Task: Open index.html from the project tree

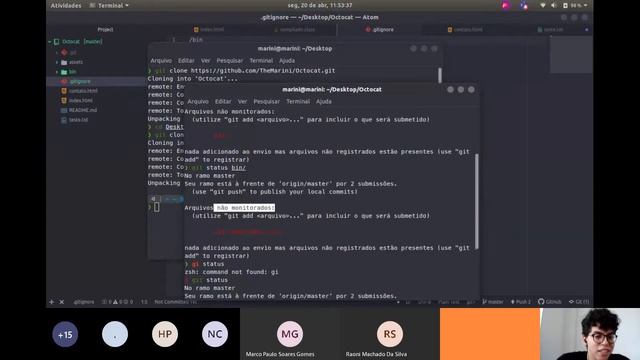Action: tap(80, 100)
